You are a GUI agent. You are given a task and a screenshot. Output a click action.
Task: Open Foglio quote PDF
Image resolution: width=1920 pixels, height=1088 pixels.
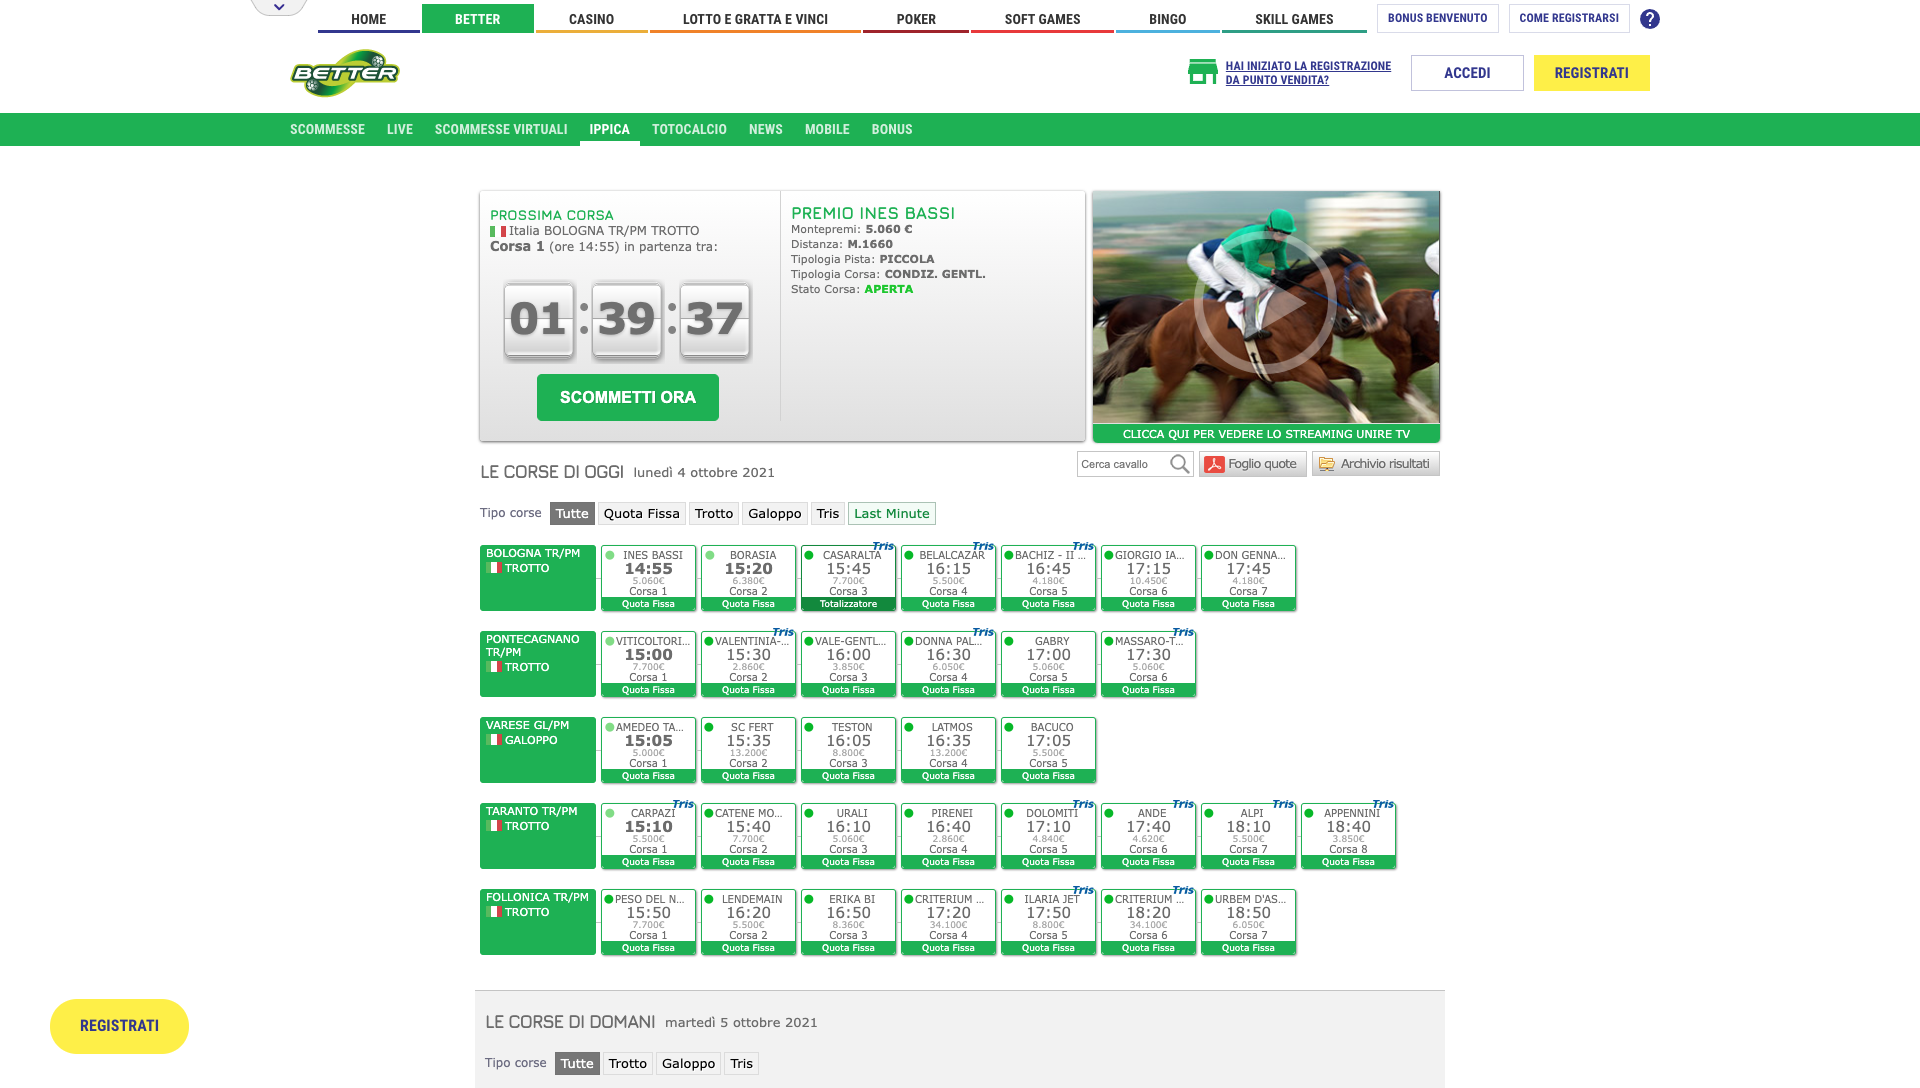[1252, 464]
